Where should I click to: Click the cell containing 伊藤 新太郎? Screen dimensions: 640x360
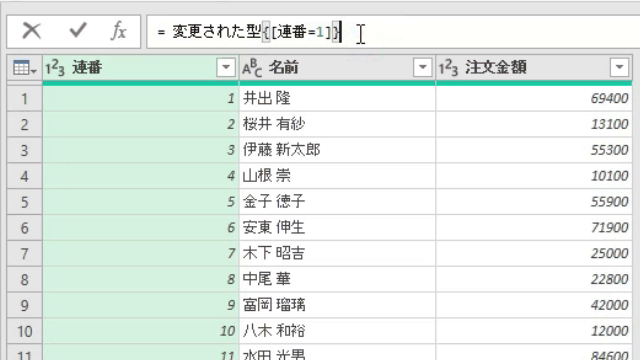(x=337, y=150)
